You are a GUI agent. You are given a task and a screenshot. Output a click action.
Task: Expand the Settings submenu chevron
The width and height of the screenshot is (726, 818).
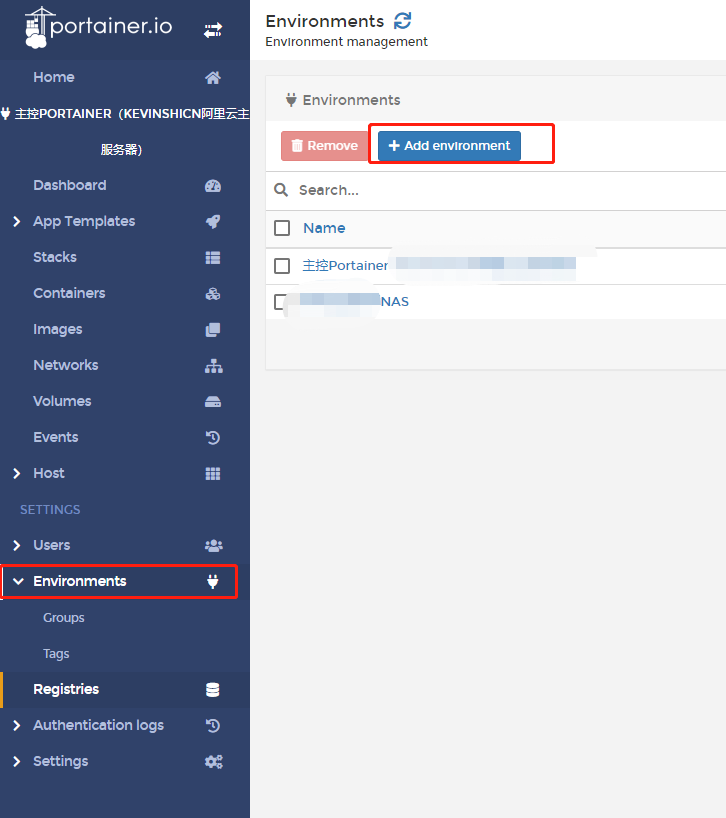coord(17,762)
